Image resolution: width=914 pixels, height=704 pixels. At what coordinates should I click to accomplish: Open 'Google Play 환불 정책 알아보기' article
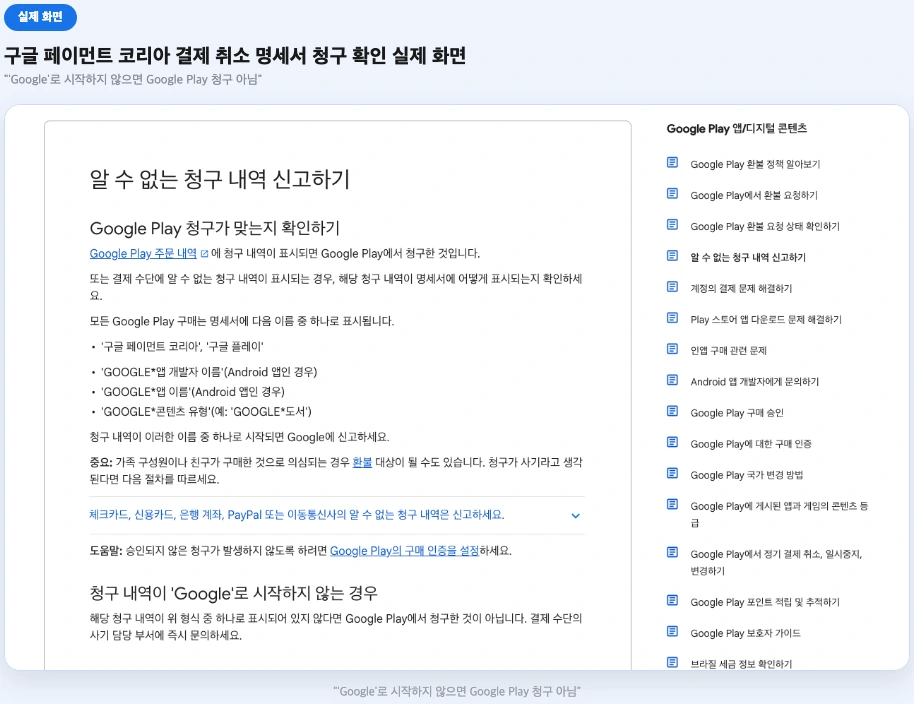point(755,164)
